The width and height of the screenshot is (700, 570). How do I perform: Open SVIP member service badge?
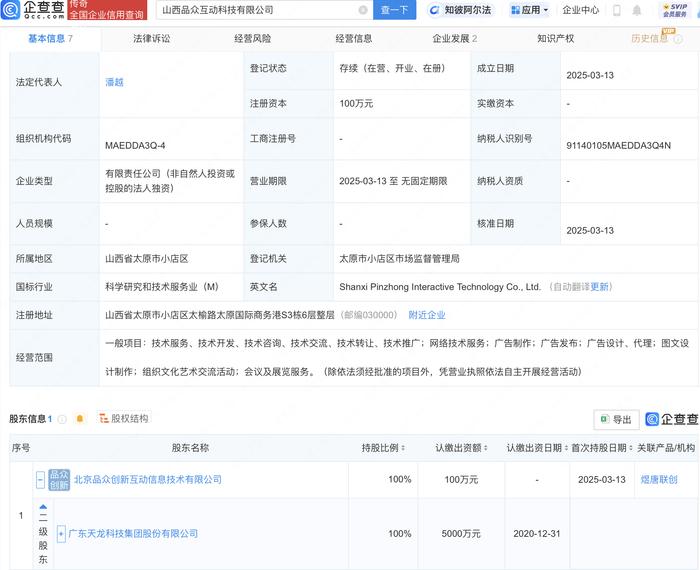click(x=675, y=10)
